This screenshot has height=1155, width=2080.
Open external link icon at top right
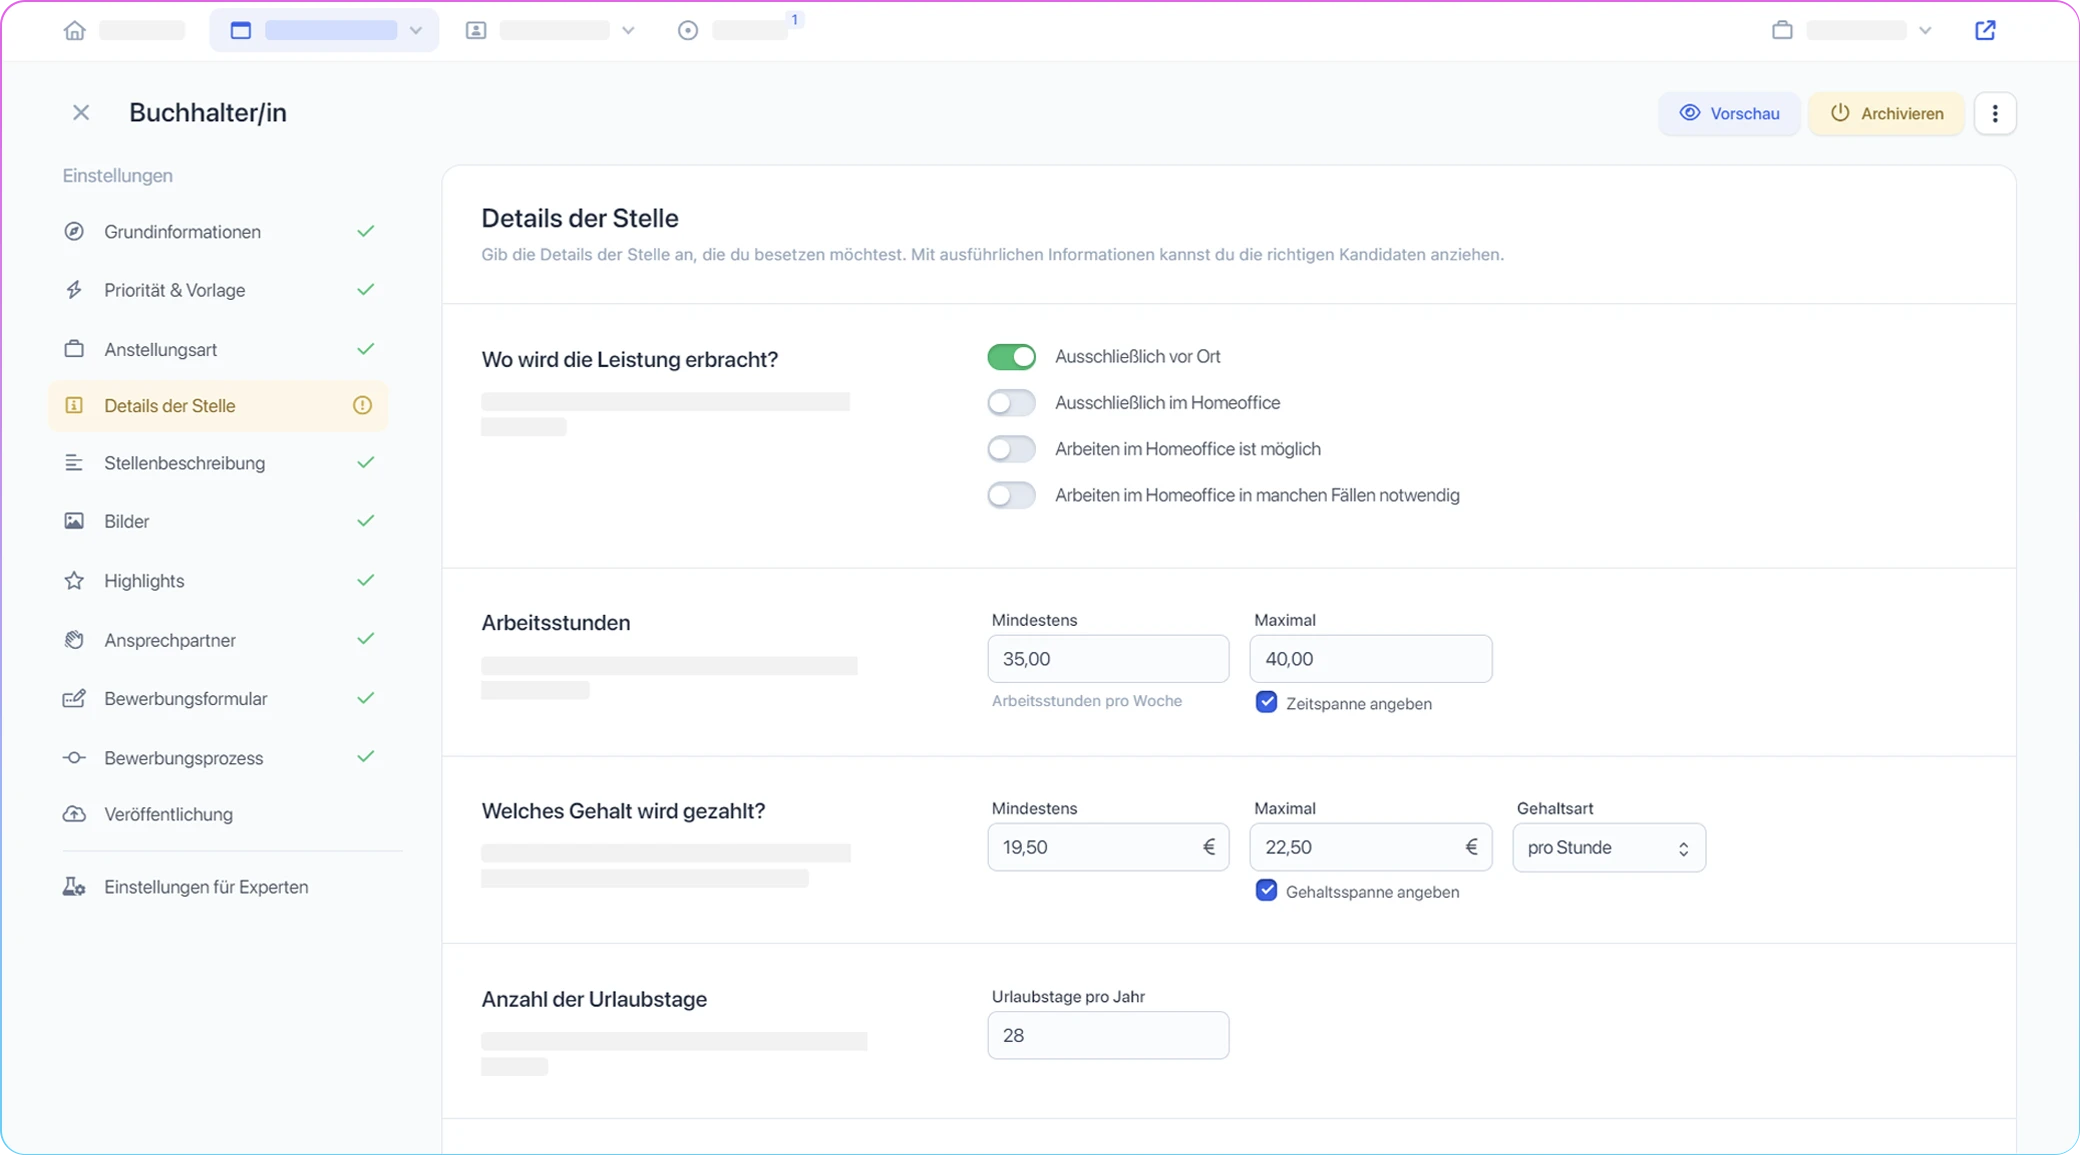click(1985, 30)
